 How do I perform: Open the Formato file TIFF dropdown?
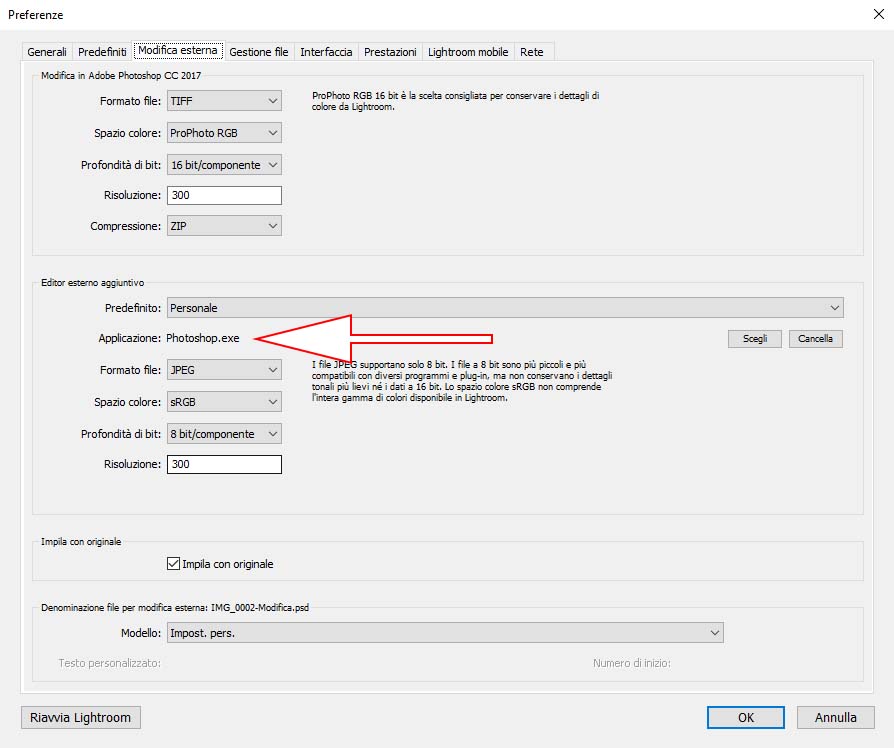tap(224, 101)
